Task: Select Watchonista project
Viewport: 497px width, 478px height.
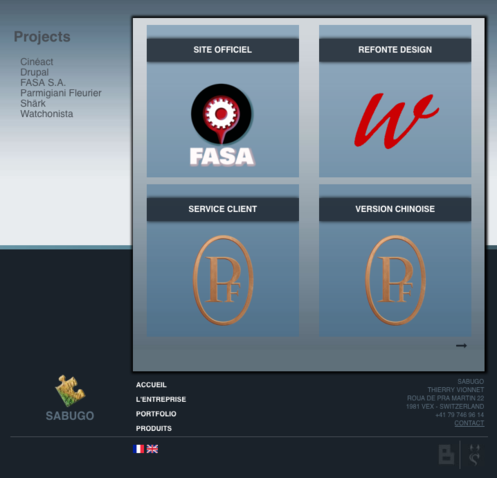Action: click(47, 114)
